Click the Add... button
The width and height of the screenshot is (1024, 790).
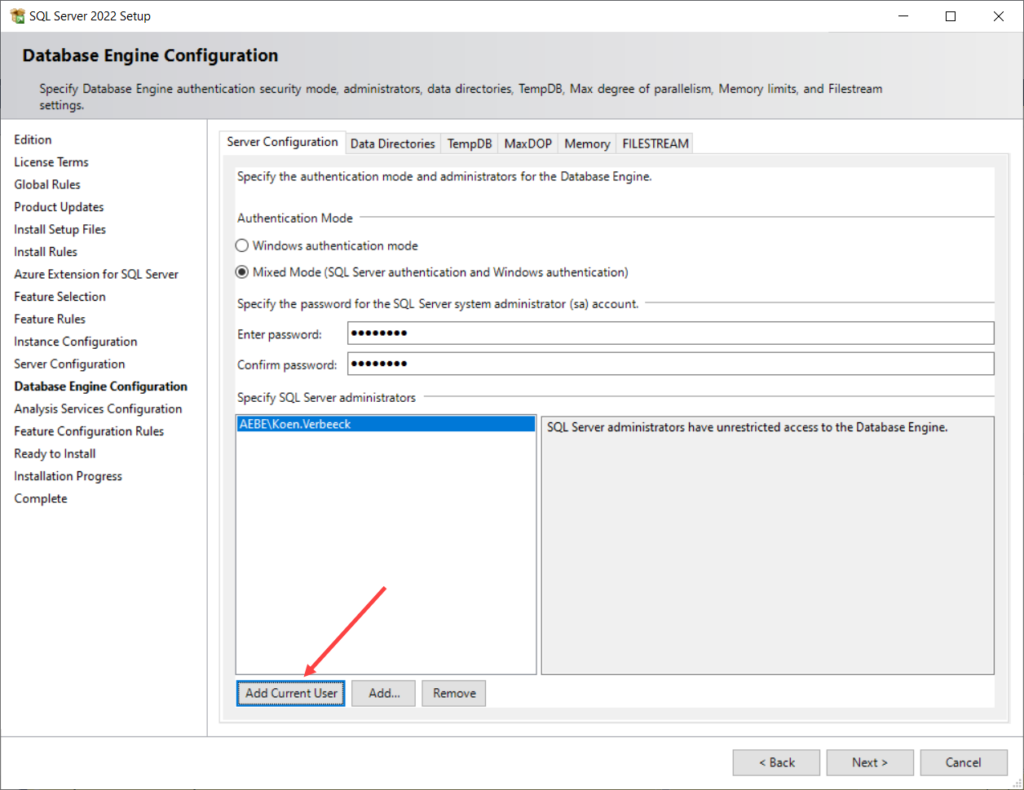pos(383,693)
